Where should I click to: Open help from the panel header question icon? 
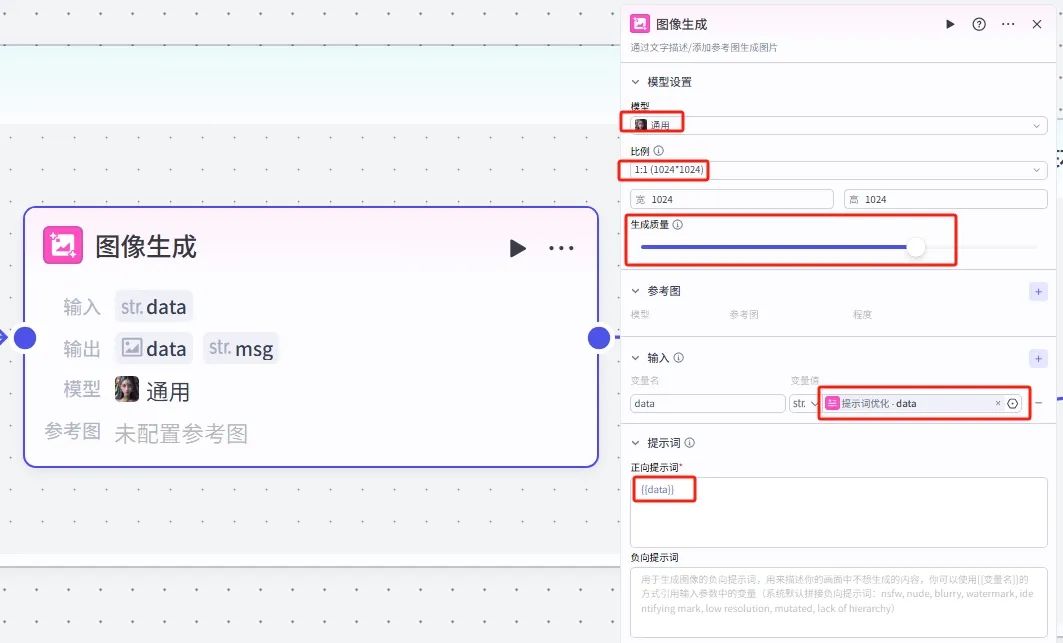tap(979, 24)
